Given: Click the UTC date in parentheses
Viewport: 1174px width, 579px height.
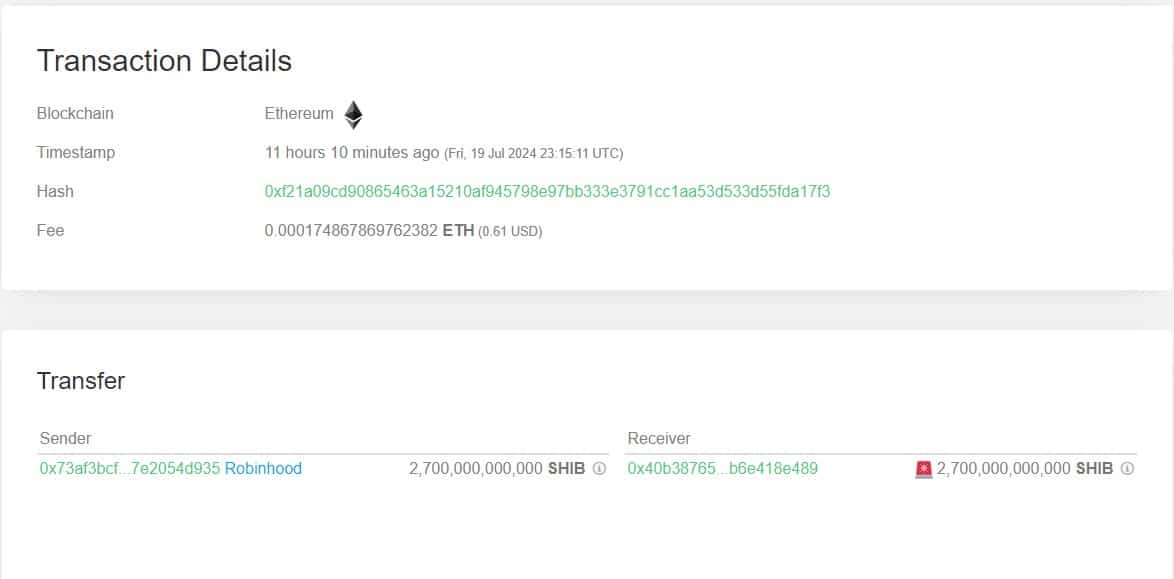Looking at the screenshot, I should pos(534,153).
